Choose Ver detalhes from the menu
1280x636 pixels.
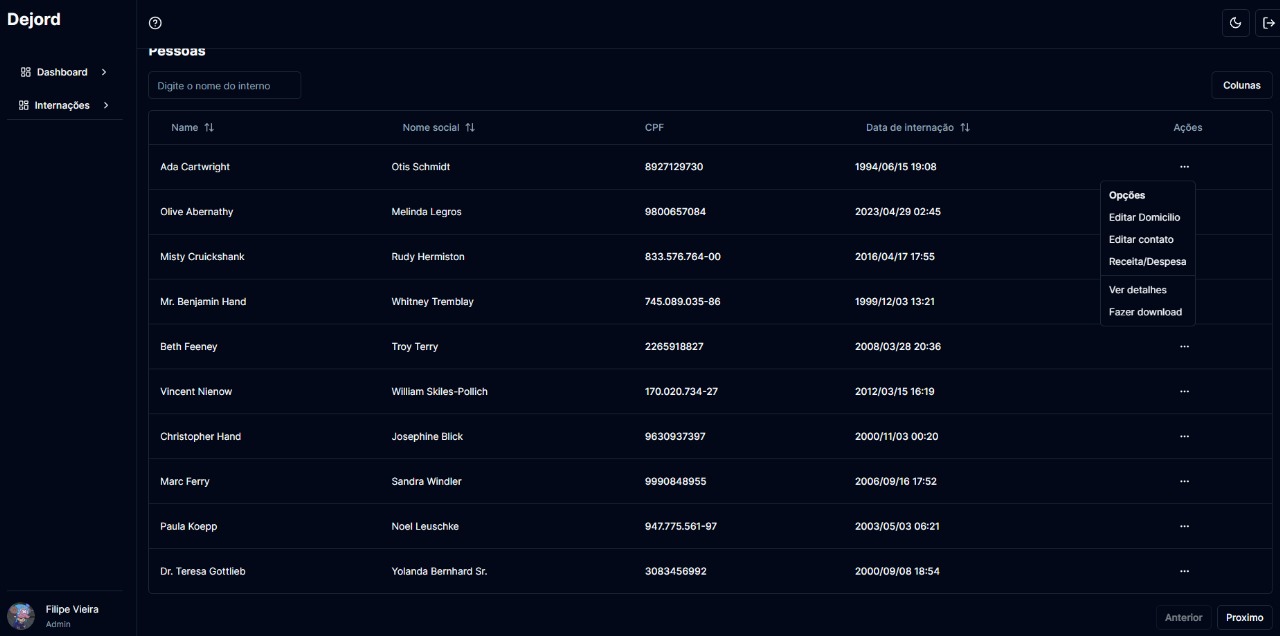1137,290
